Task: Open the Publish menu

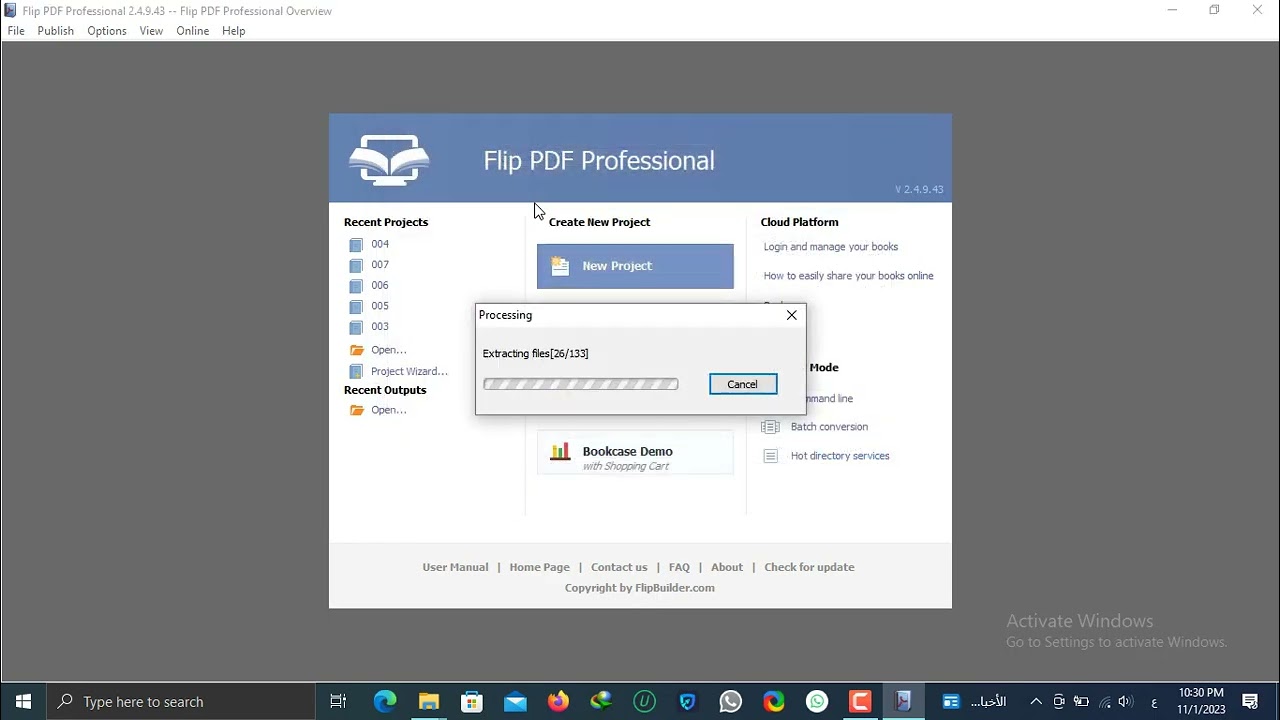Action: [56, 31]
